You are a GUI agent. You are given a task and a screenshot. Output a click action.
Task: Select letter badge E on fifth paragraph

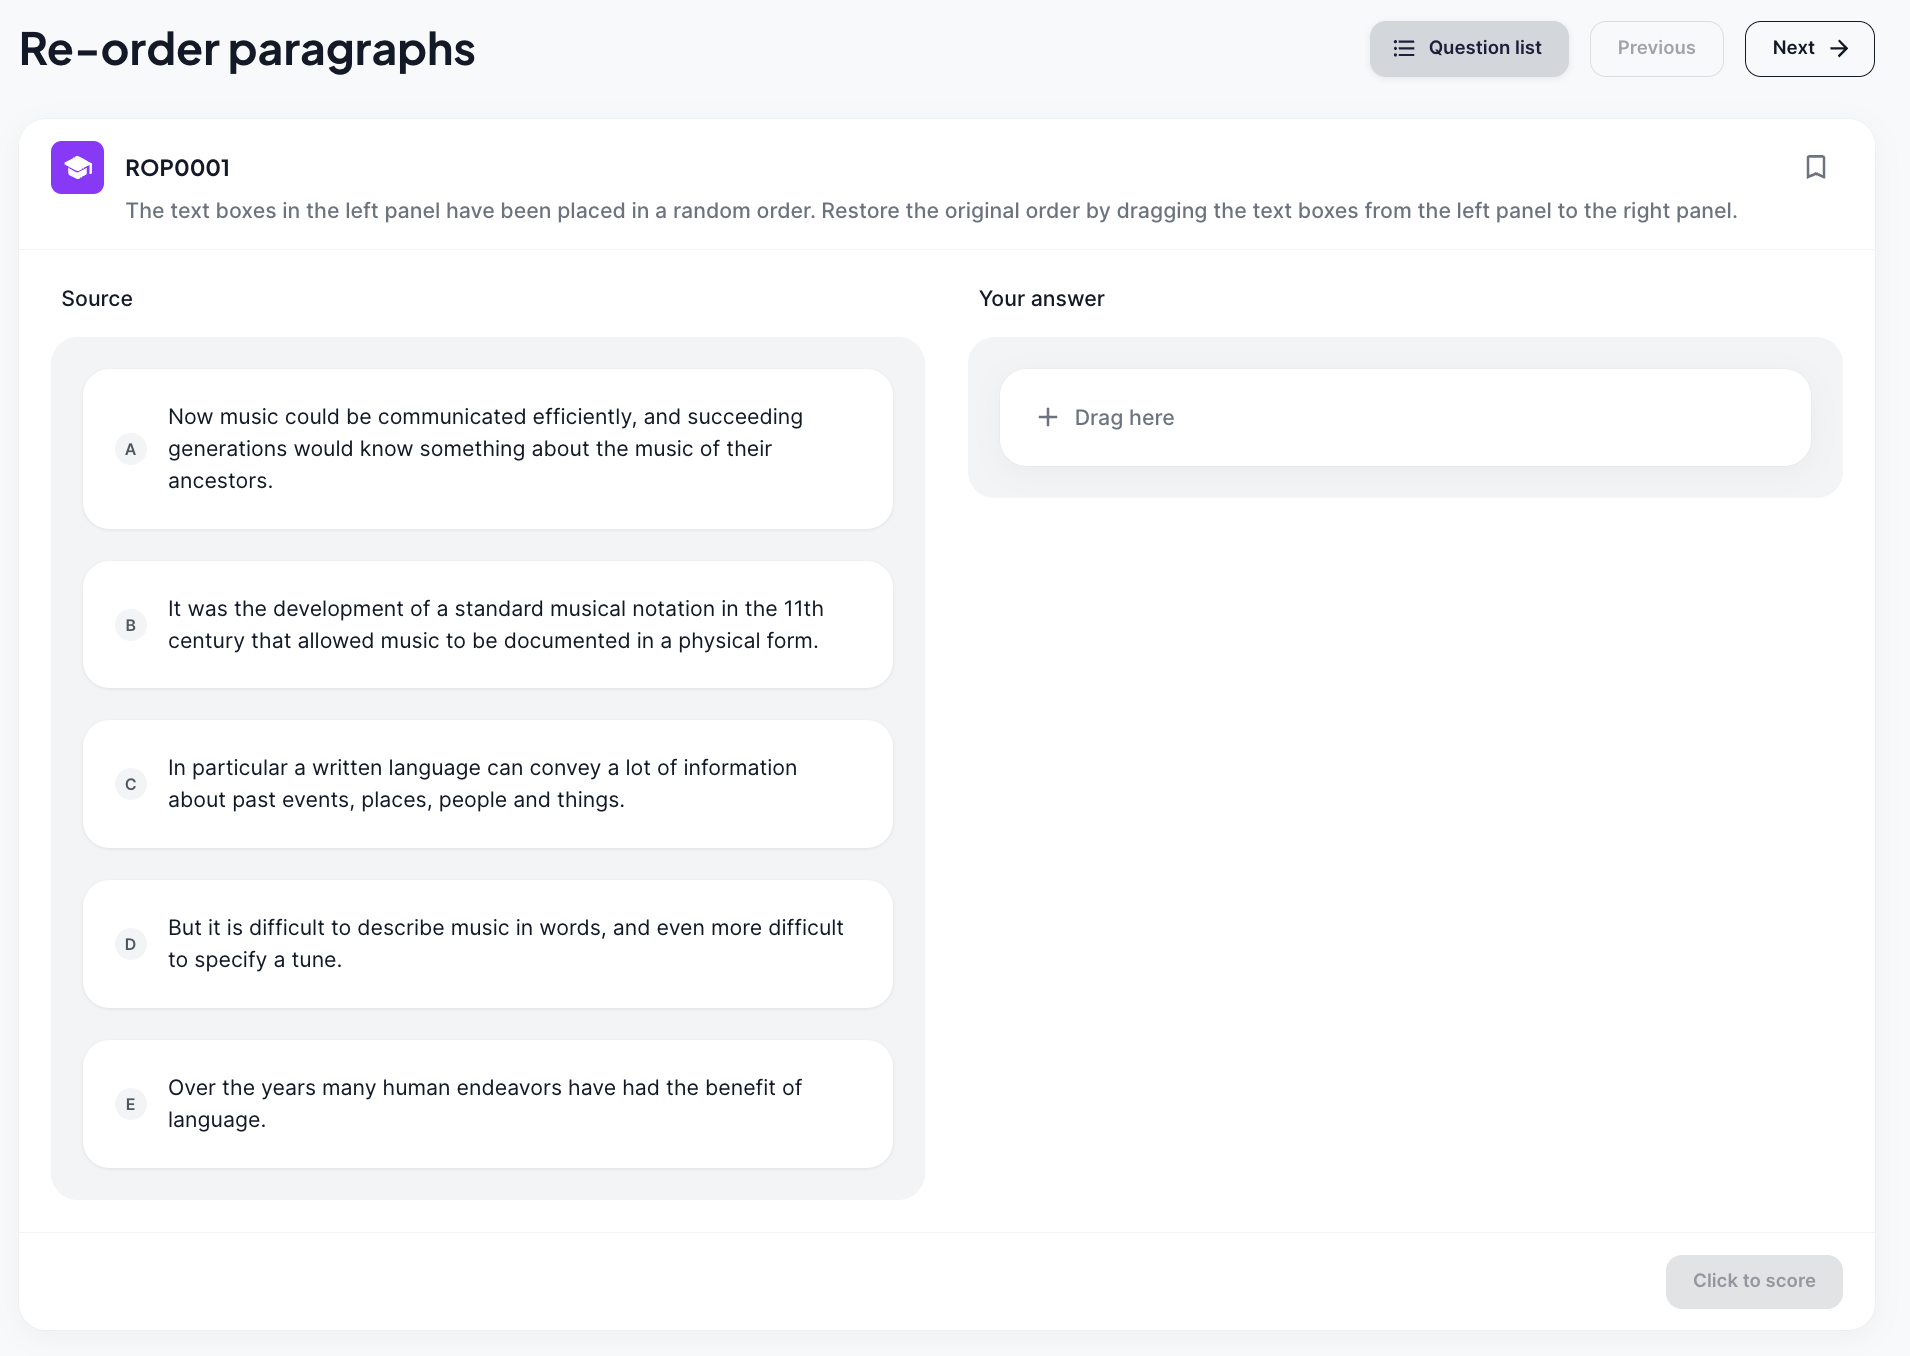131,1104
